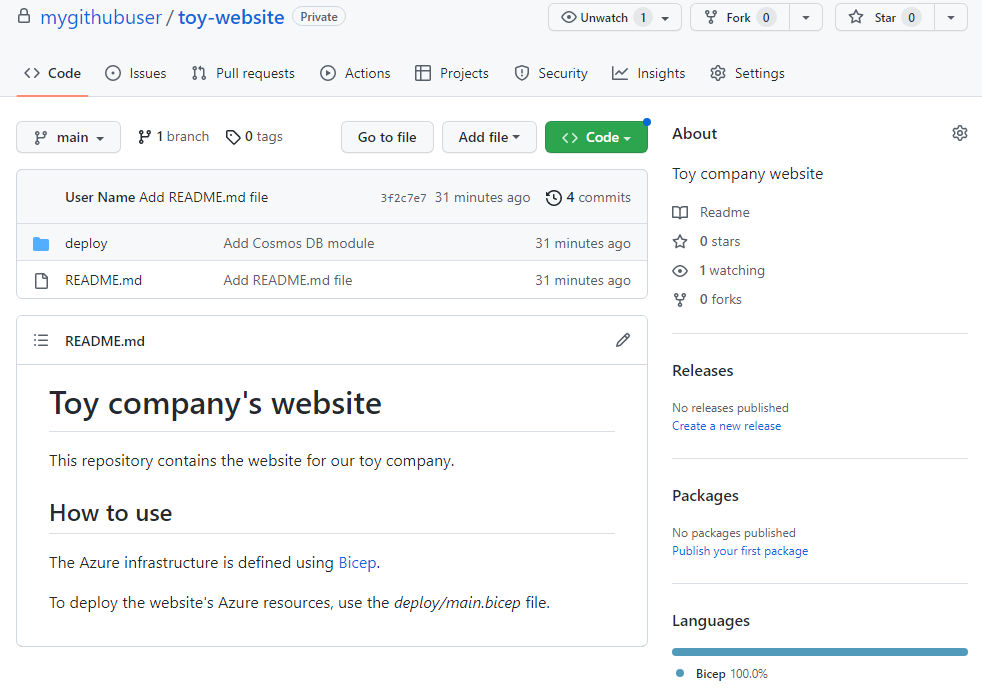Open the Issues tab

(x=136, y=73)
